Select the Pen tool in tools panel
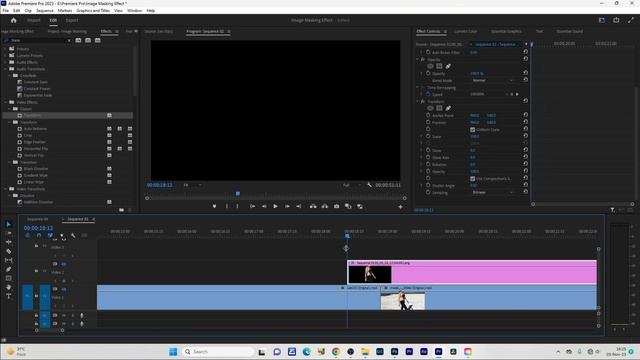 pos(9,269)
